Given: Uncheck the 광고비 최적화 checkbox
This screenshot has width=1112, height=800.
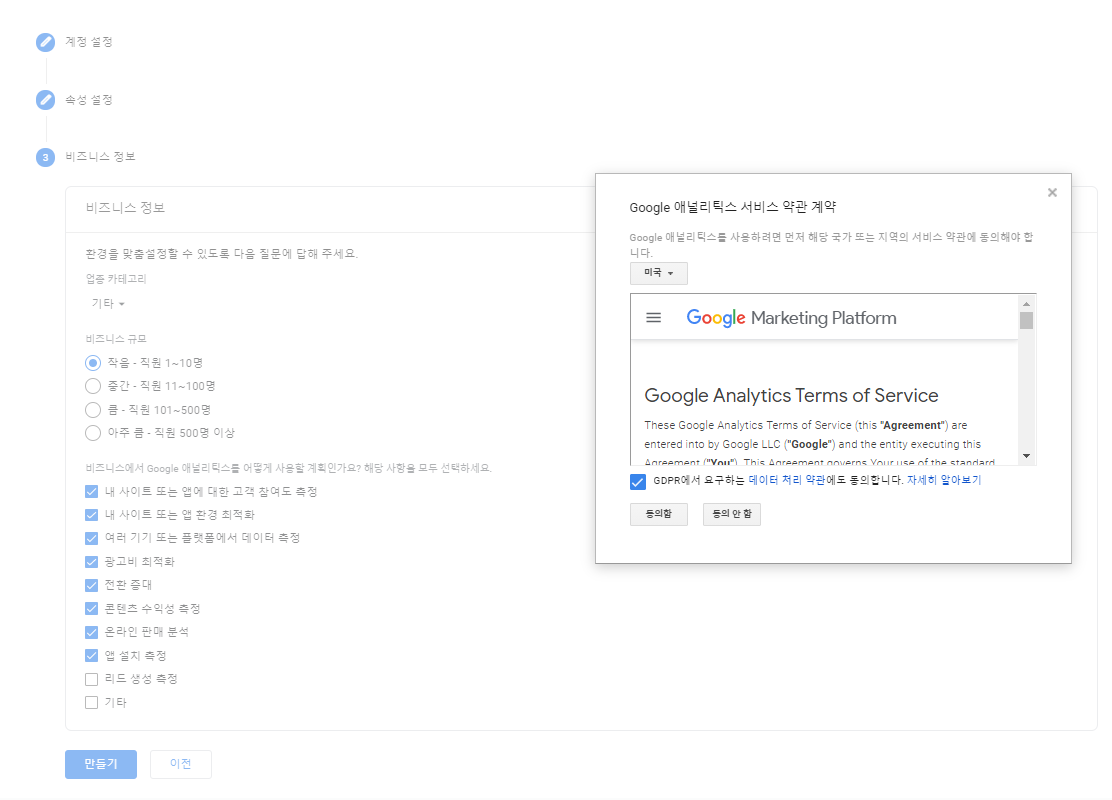Looking at the screenshot, I should pos(91,562).
